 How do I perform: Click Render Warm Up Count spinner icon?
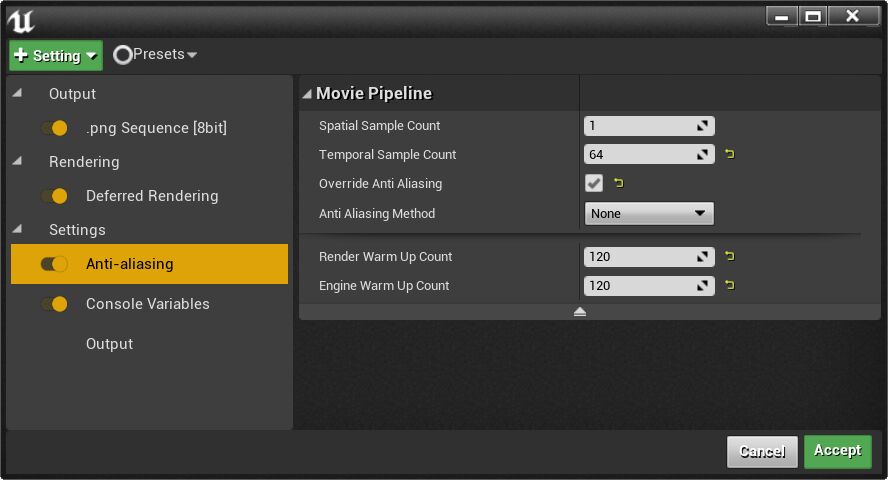(x=702, y=256)
